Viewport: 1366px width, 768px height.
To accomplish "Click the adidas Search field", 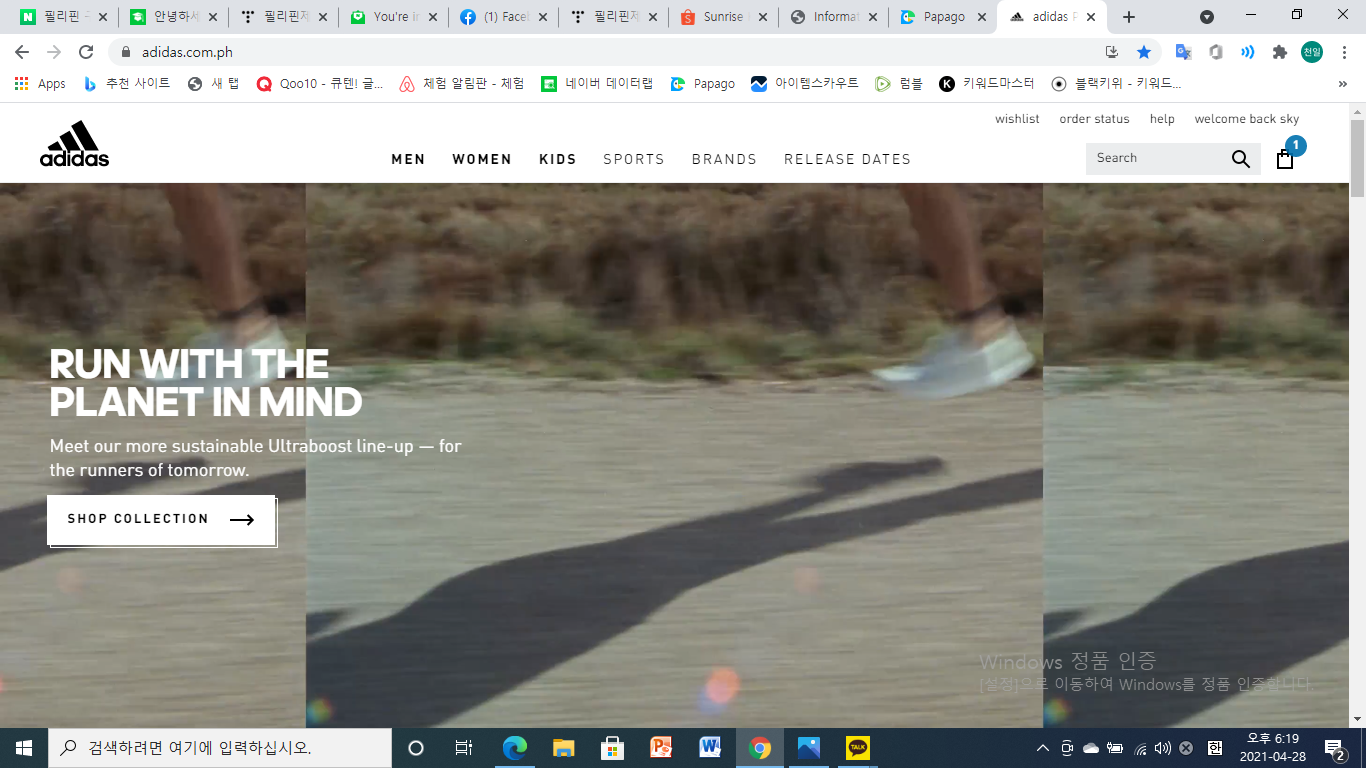I will point(1158,159).
